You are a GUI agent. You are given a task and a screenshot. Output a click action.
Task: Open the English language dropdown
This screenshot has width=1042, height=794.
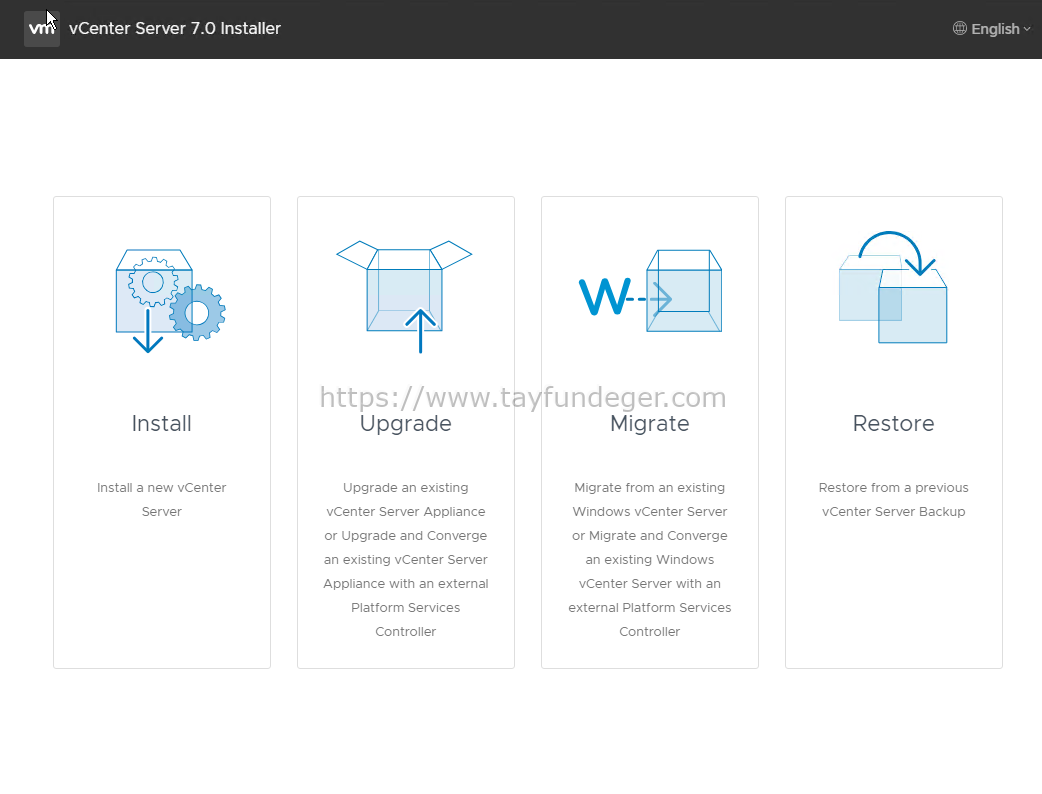[x=1000, y=29]
